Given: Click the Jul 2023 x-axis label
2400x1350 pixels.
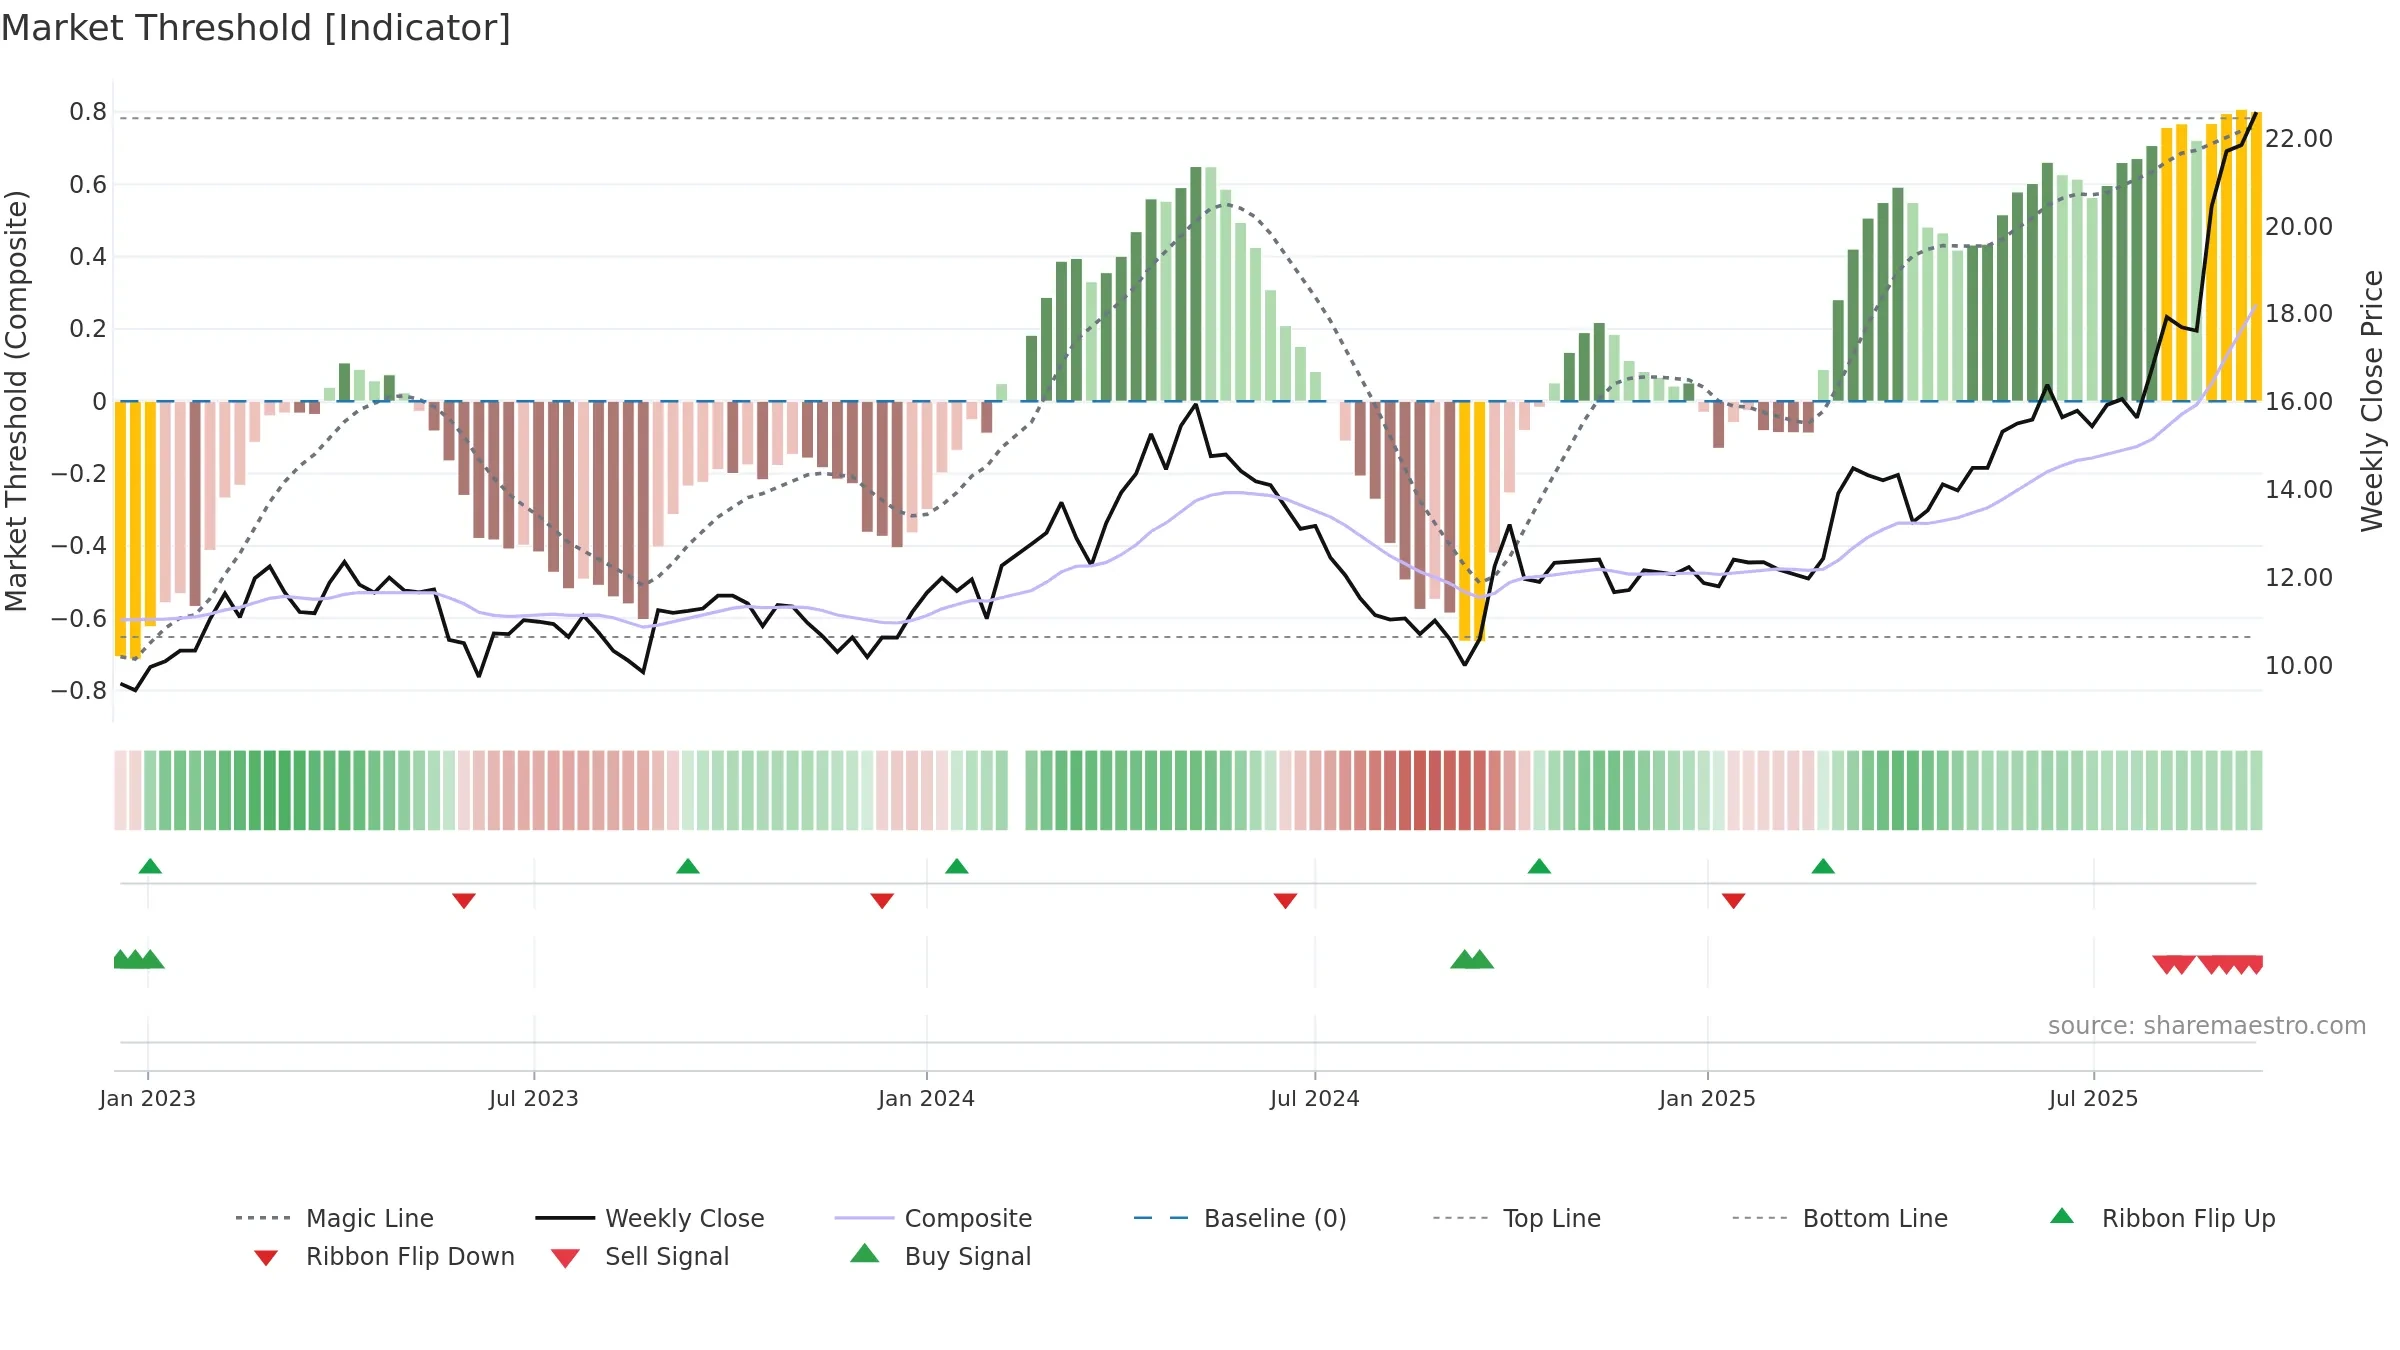Looking at the screenshot, I should (534, 1098).
